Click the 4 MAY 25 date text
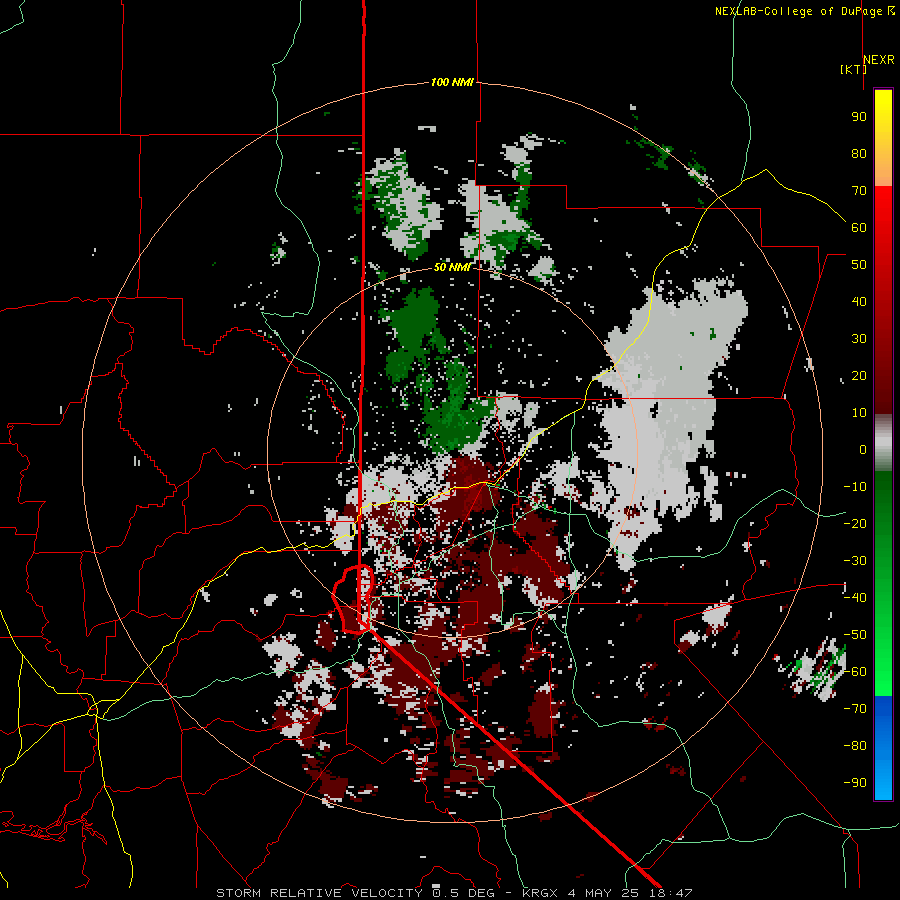The height and width of the screenshot is (900, 900). (x=603, y=893)
